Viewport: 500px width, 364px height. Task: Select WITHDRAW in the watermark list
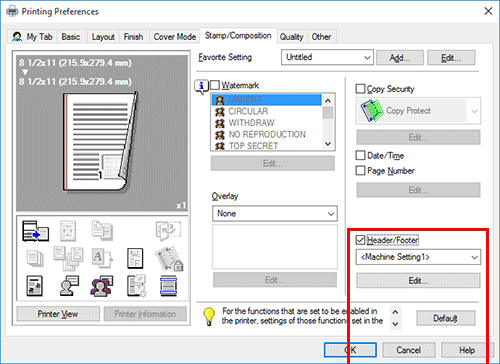(x=267, y=123)
